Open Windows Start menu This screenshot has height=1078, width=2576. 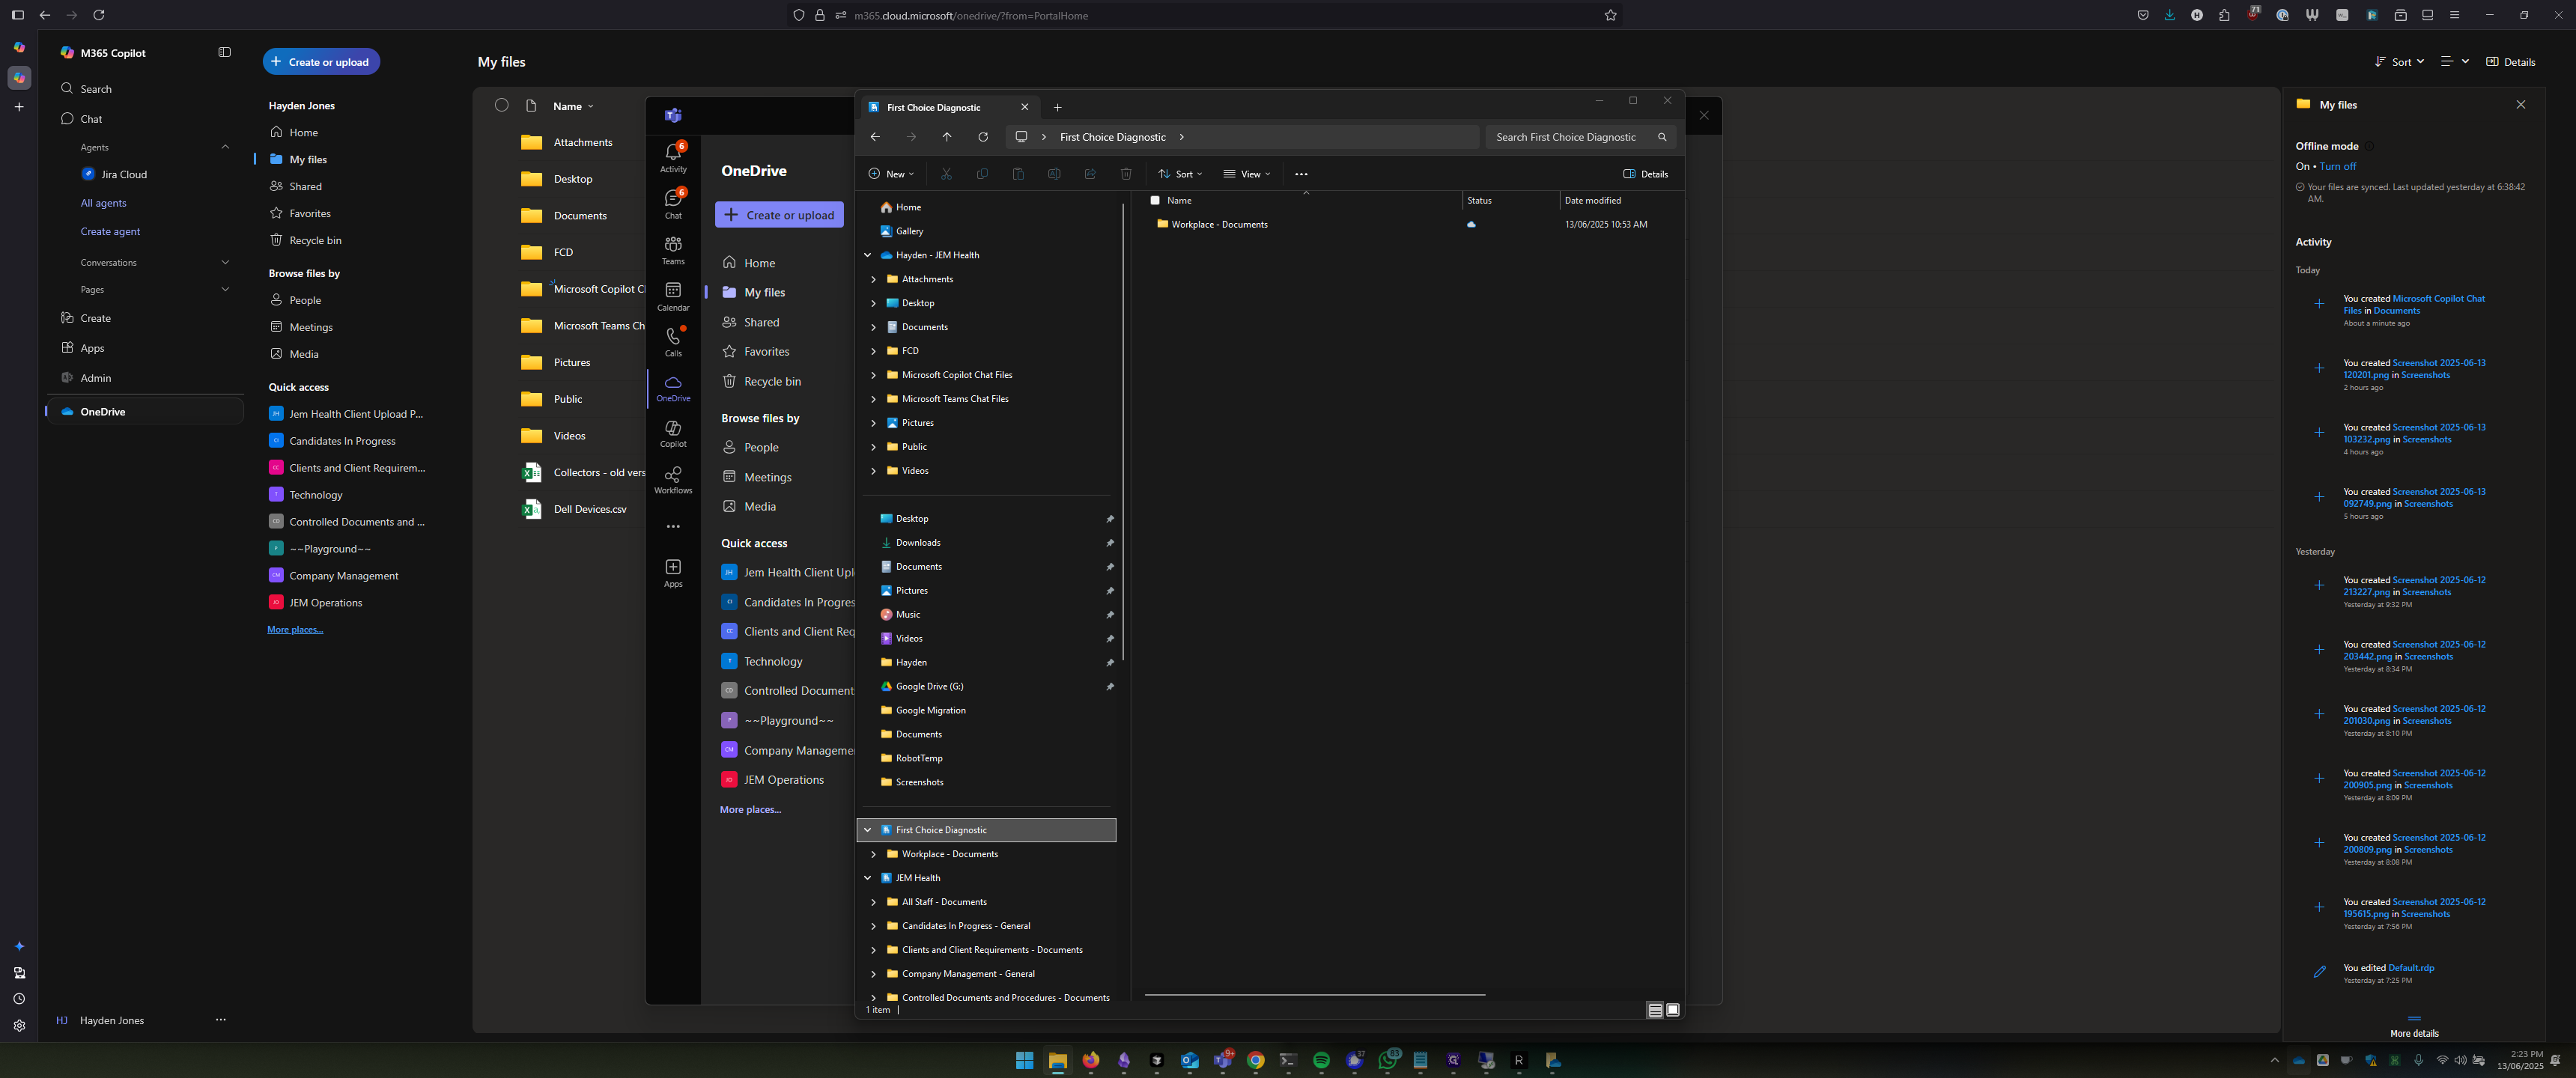click(x=1024, y=1060)
